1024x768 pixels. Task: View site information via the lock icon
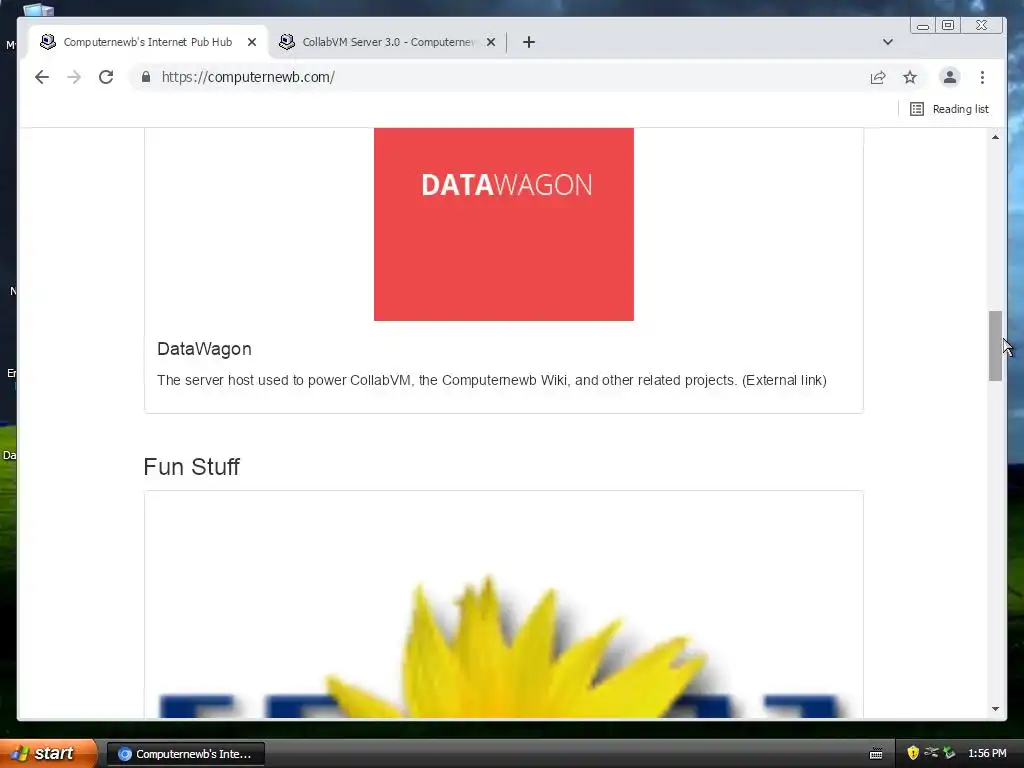pos(146,77)
